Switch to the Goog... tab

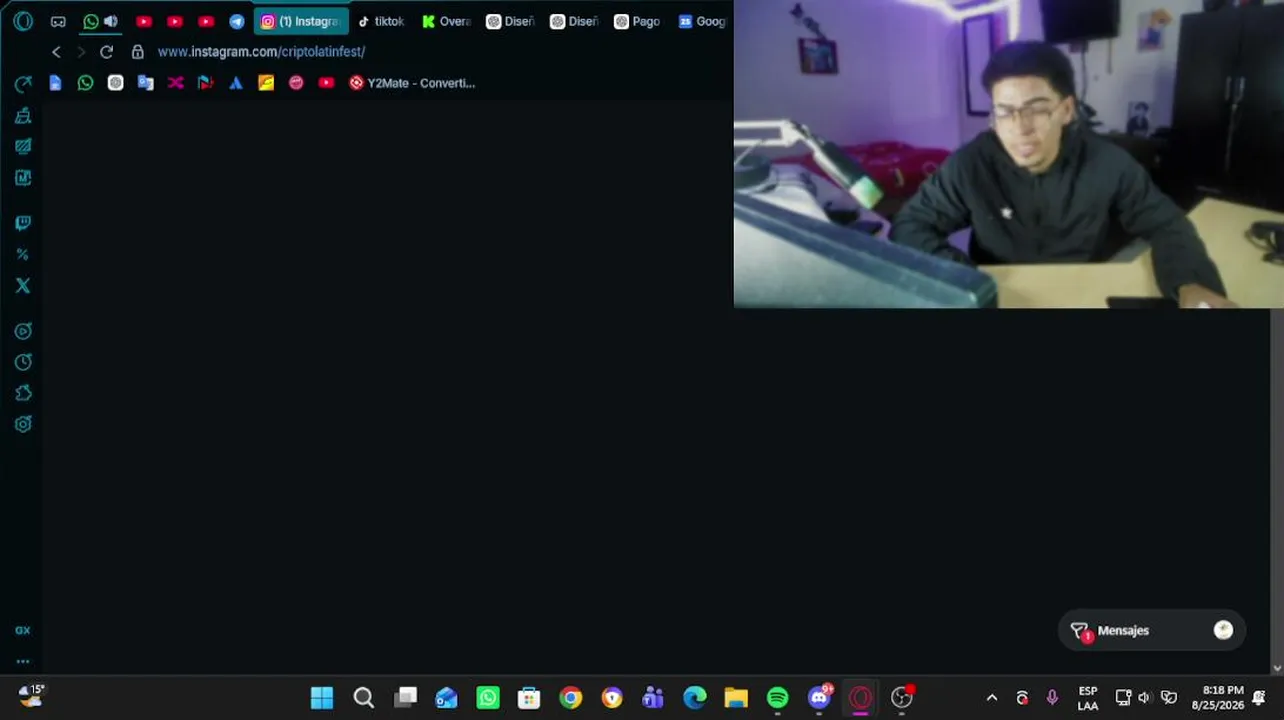[702, 21]
